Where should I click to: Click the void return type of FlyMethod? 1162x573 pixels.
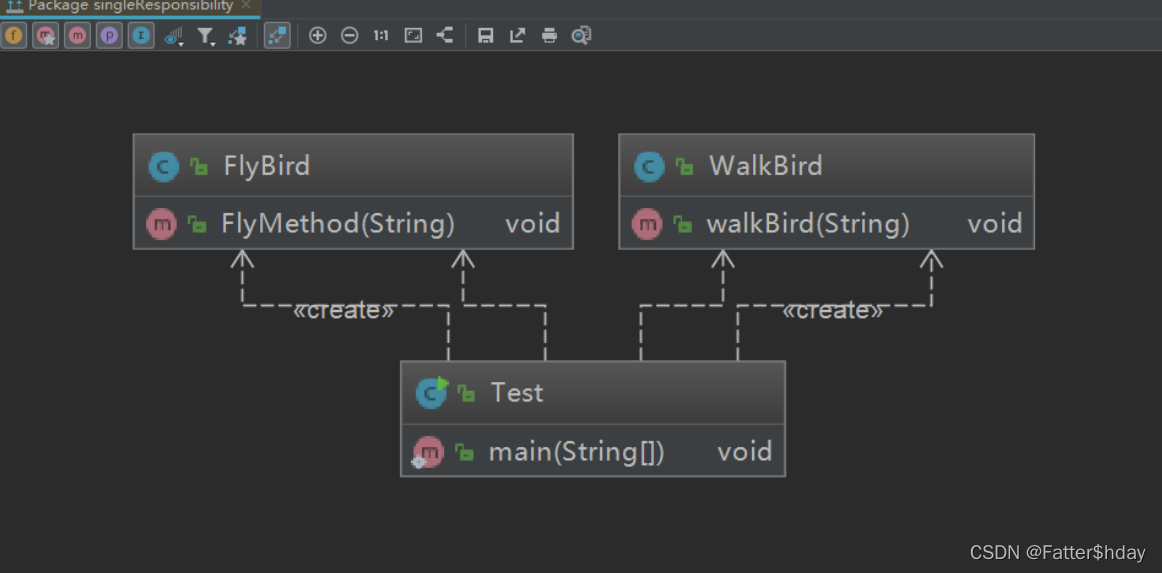[x=533, y=224]
